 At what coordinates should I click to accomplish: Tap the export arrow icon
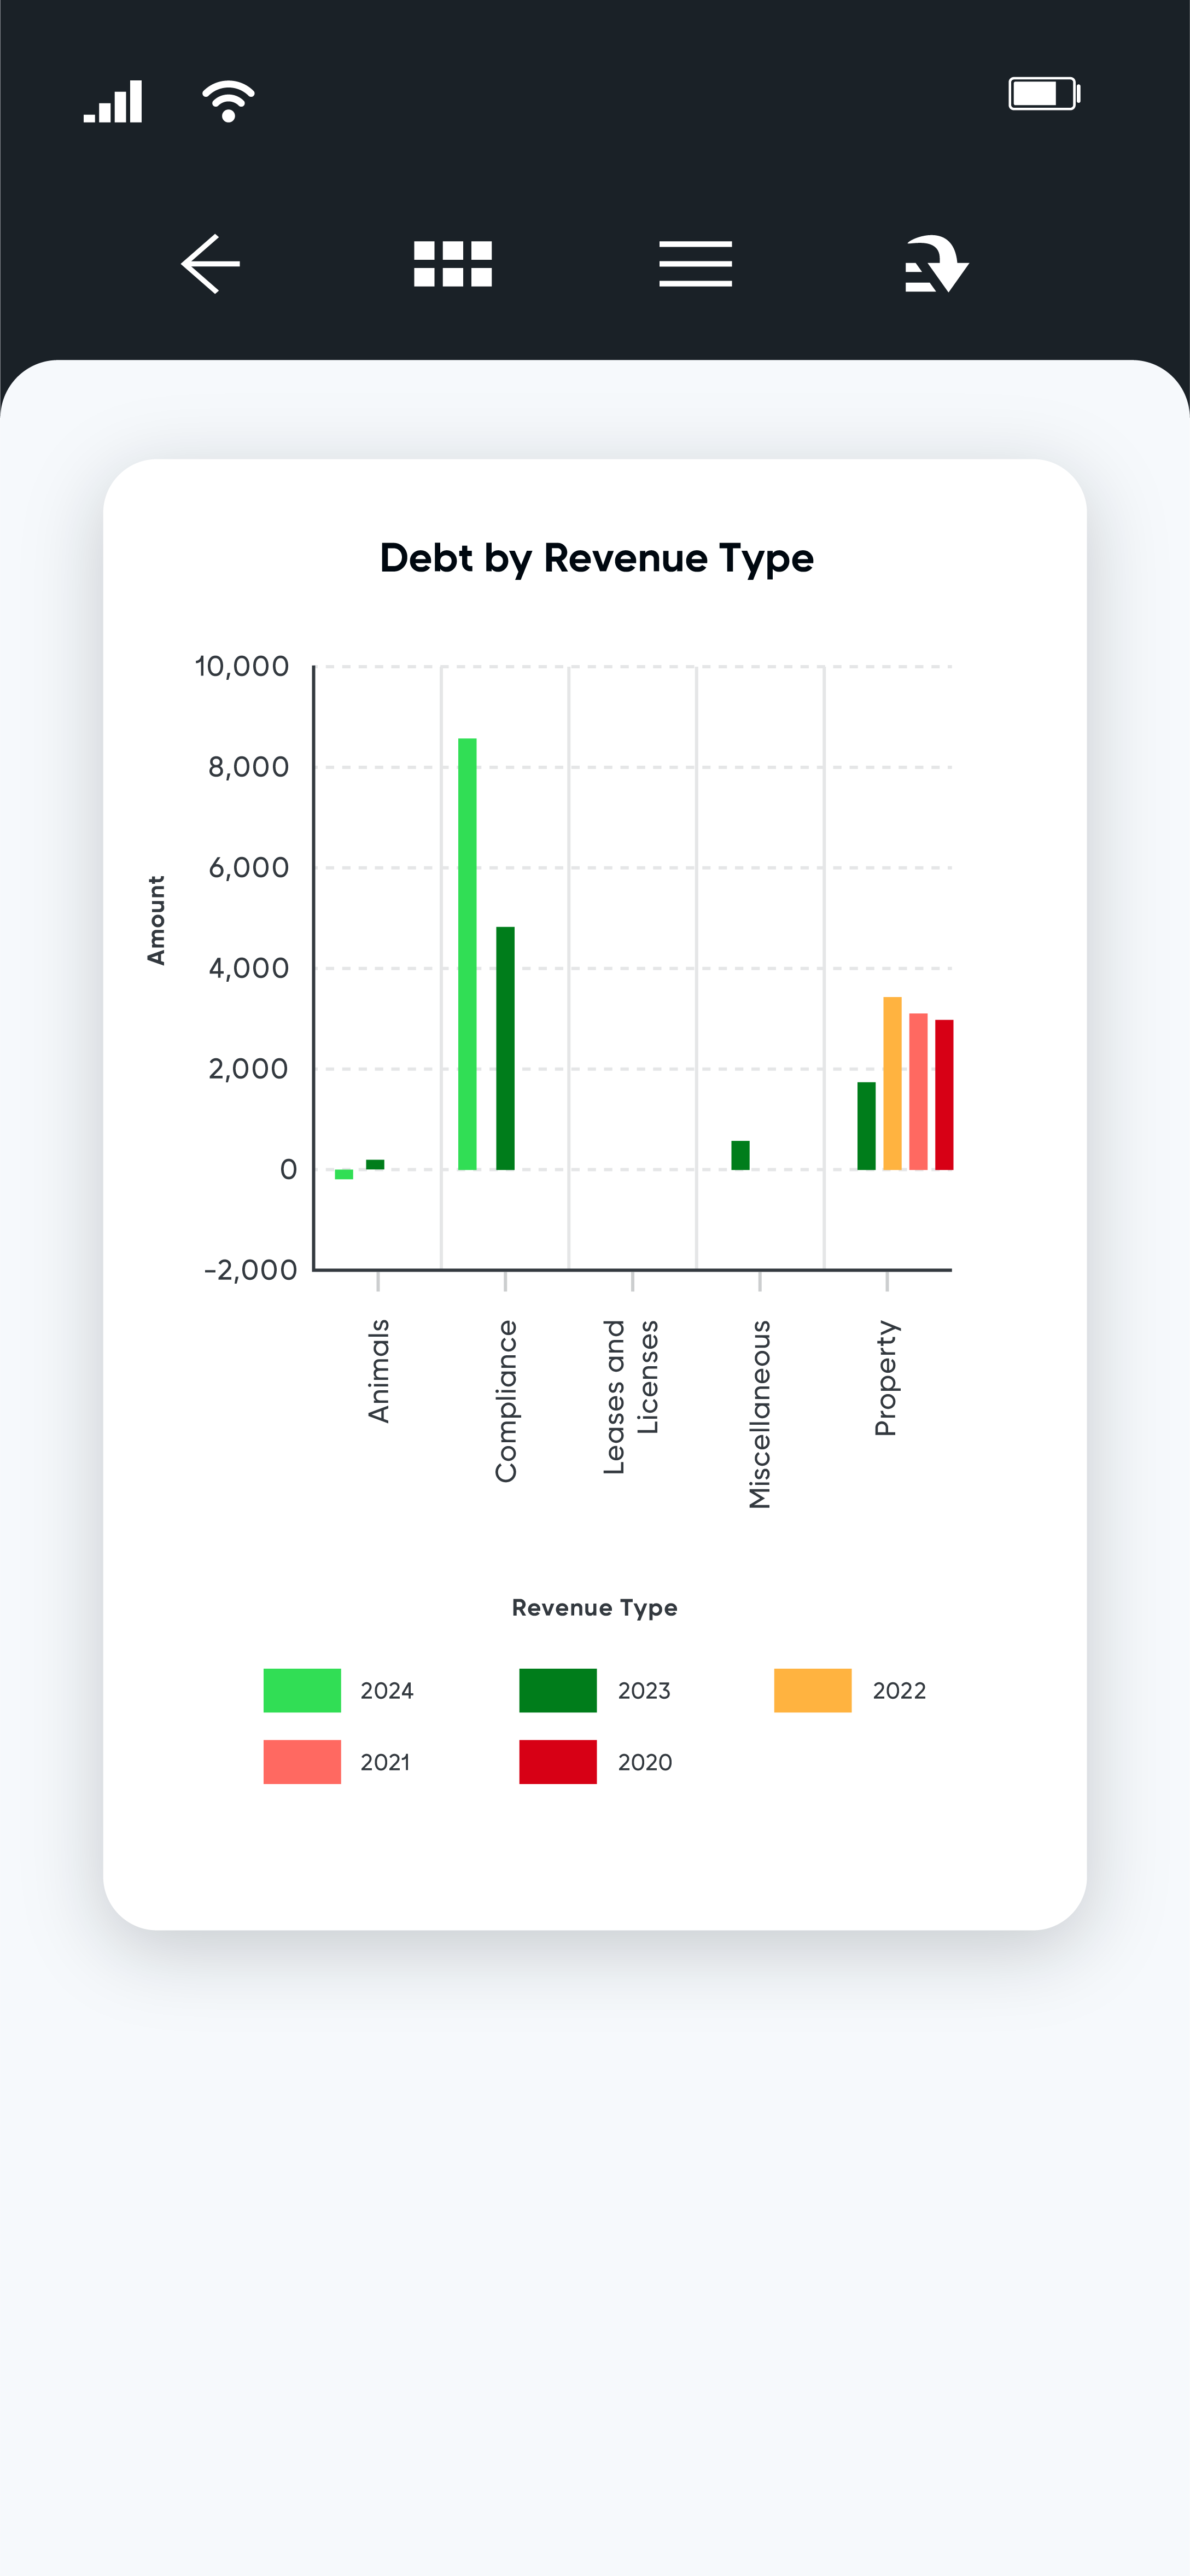click(x=936, y=264)
